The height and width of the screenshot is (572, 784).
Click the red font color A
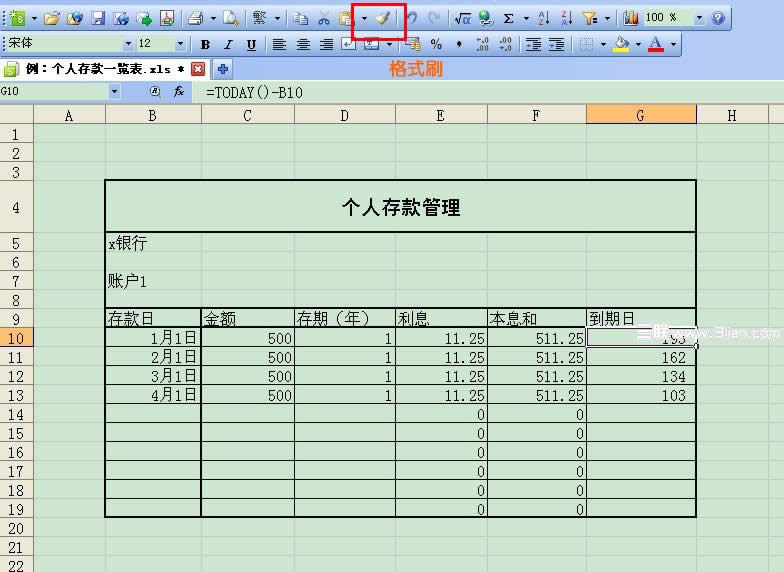click(x=656, y=45)
